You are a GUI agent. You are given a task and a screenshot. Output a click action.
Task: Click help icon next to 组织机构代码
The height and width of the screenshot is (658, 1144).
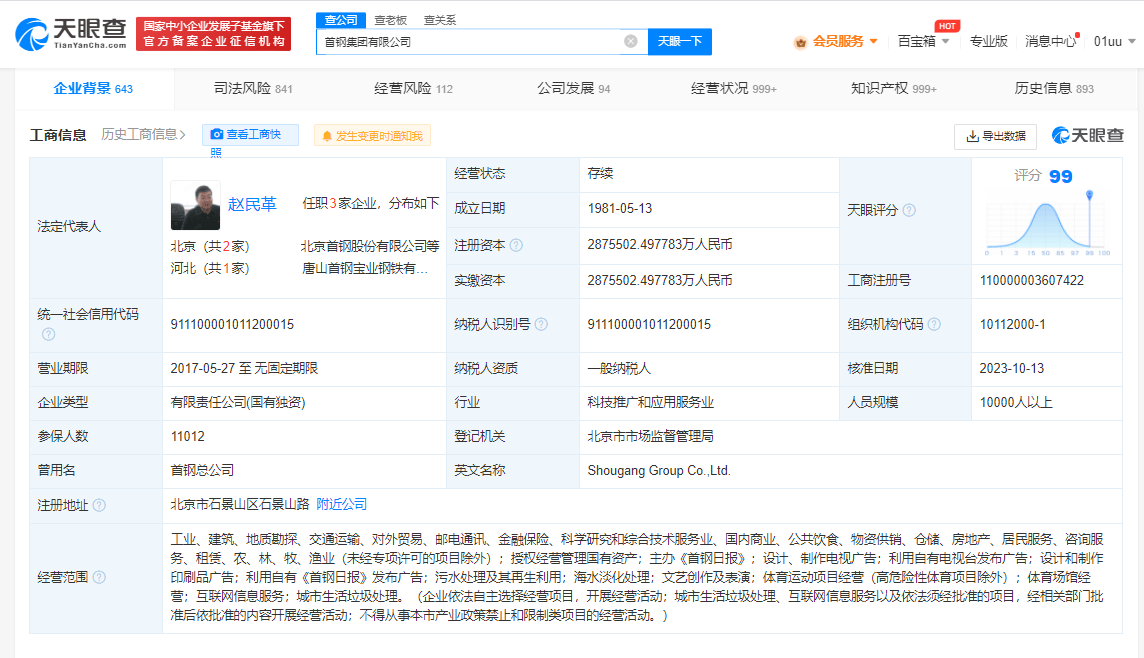pos(934,324)
